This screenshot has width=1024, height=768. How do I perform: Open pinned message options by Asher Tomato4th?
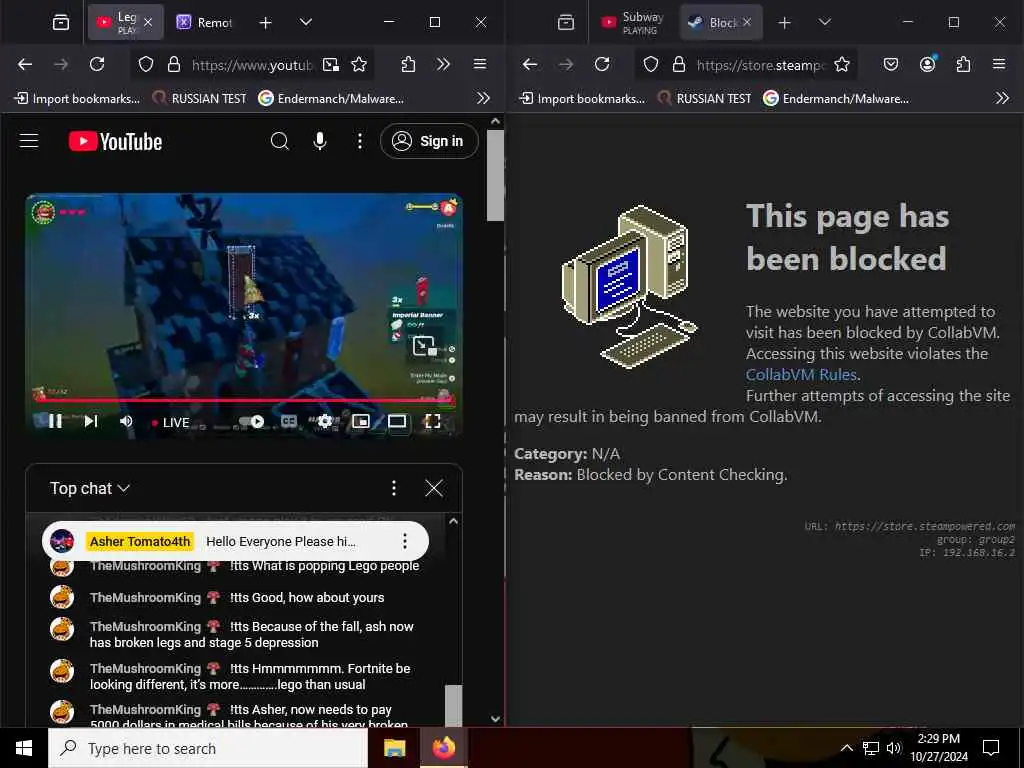(405, 541)
